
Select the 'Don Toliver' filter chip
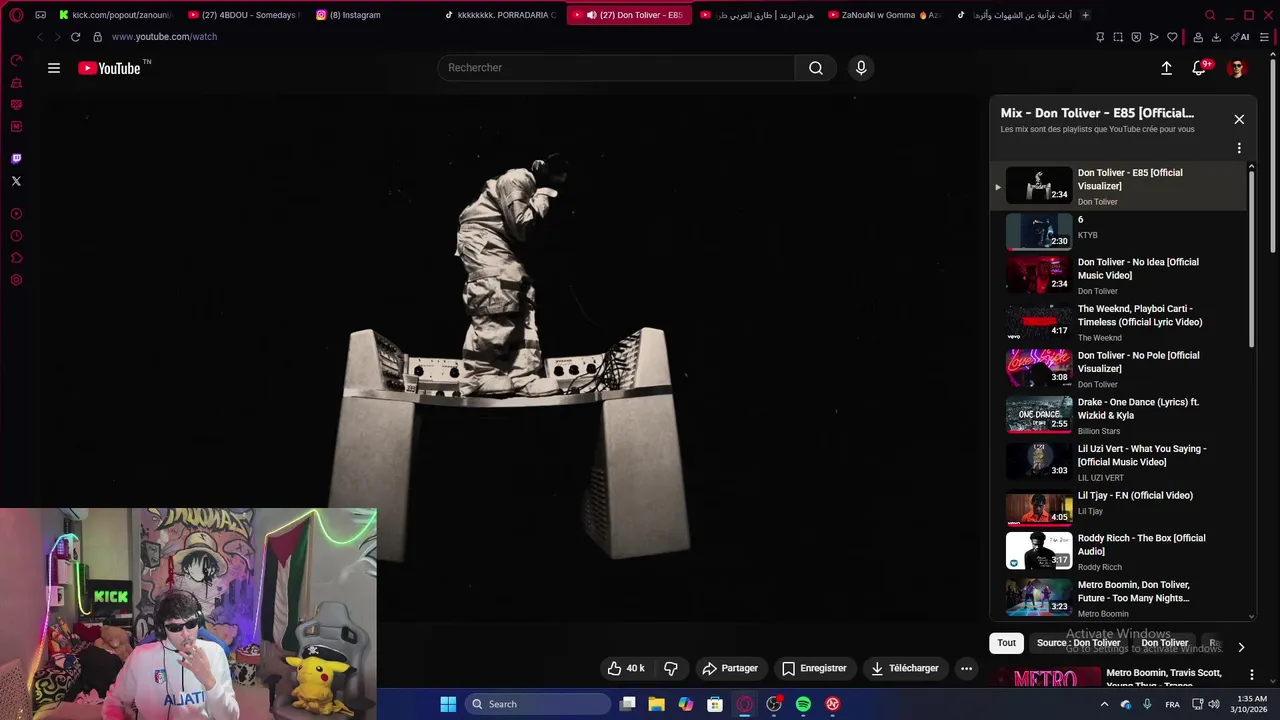tap(1165, 643)
